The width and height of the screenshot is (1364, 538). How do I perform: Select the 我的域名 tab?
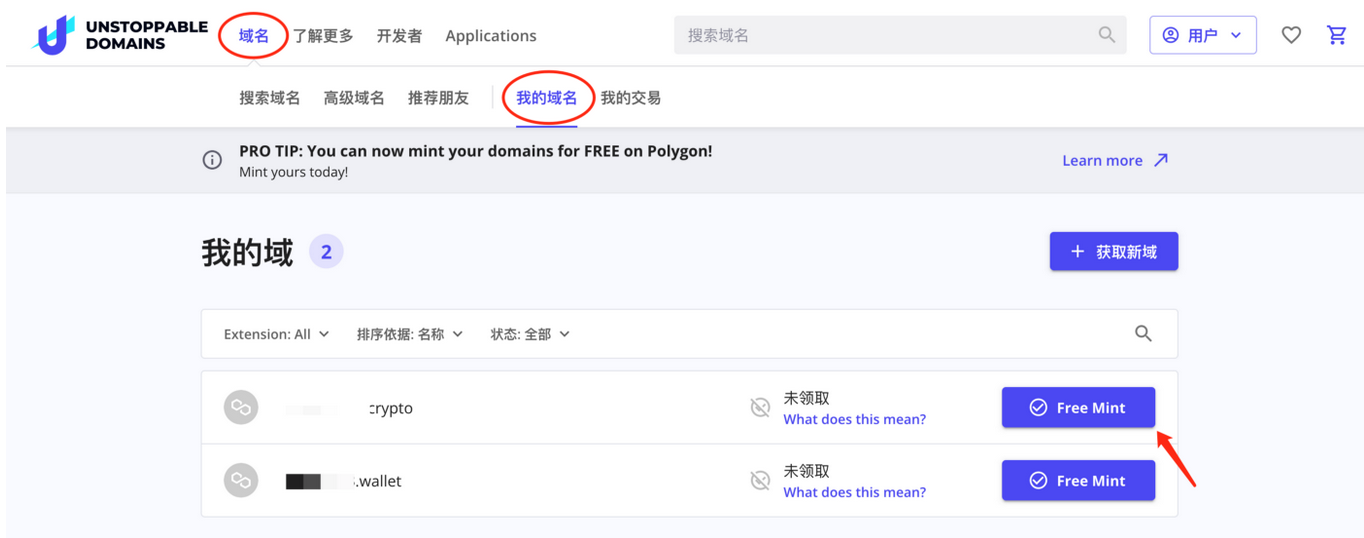(x=547, y=98)
